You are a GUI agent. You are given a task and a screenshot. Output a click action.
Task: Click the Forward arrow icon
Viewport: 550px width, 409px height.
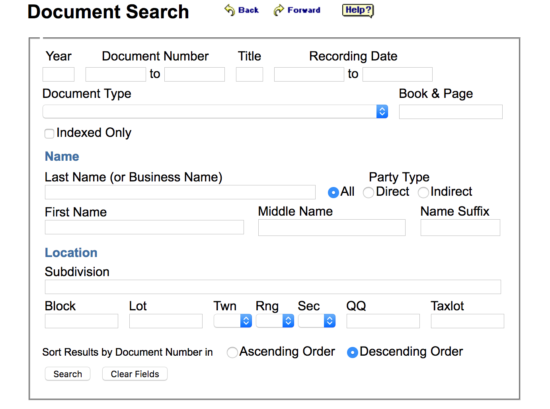279,10
